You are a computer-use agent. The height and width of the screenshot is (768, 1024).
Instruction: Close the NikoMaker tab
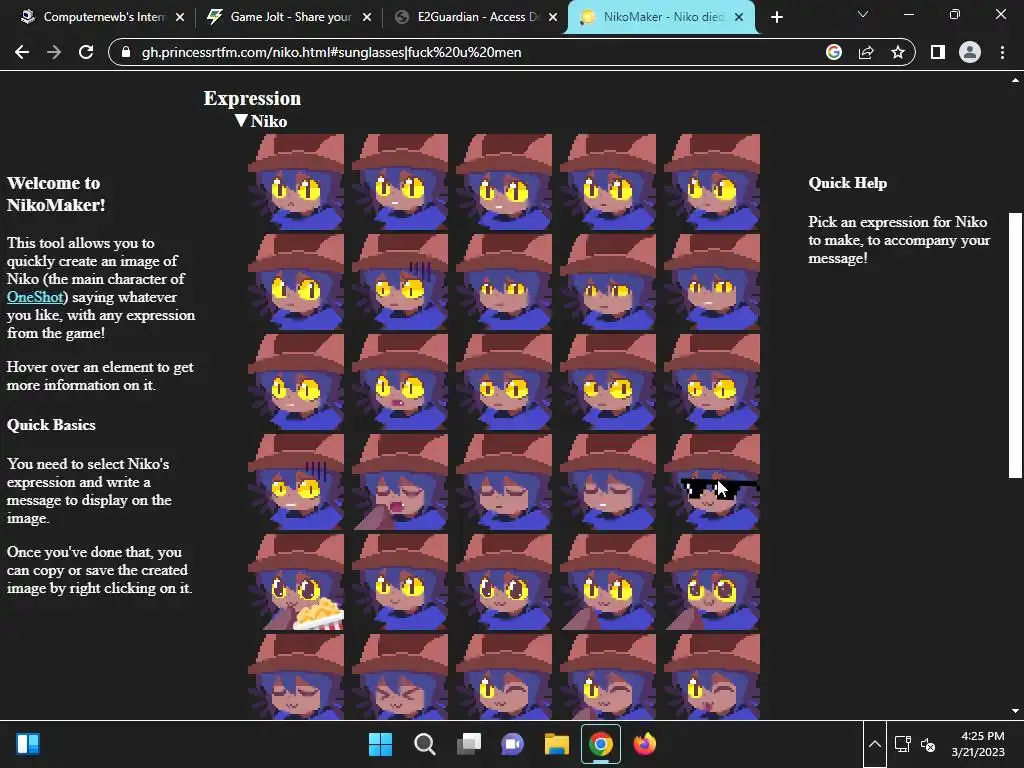pos(739,18)
